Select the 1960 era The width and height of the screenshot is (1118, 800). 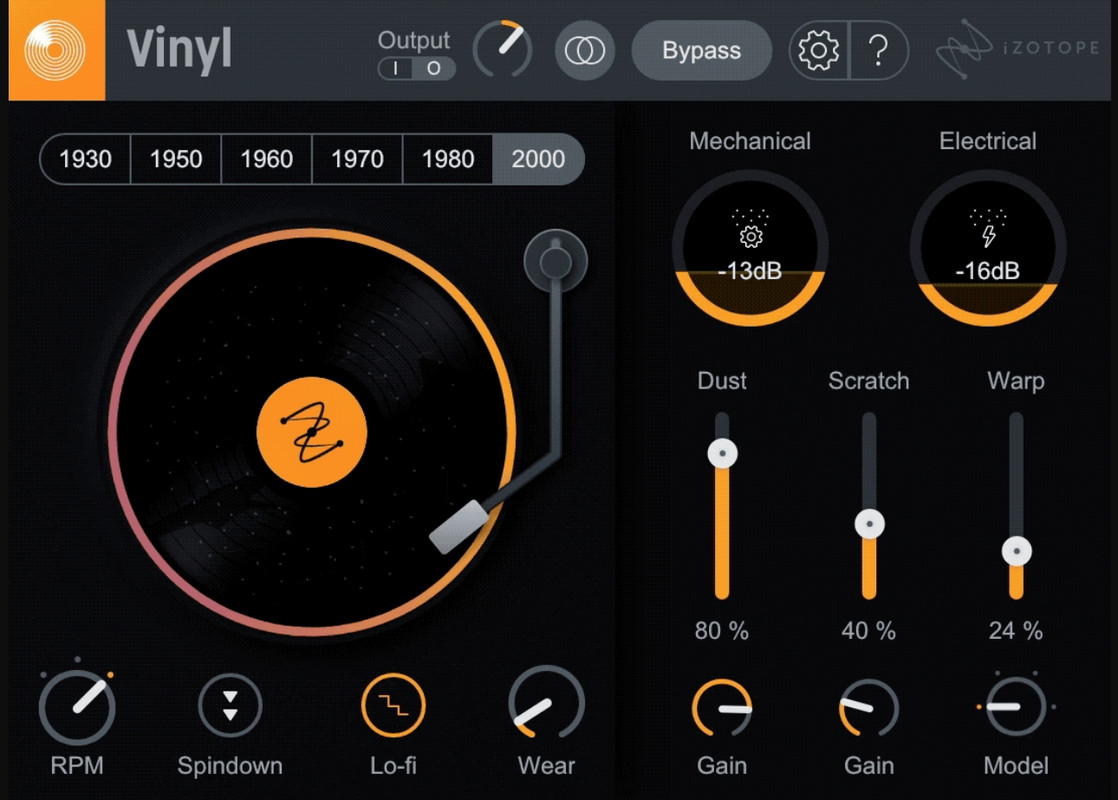pos(267,159)
